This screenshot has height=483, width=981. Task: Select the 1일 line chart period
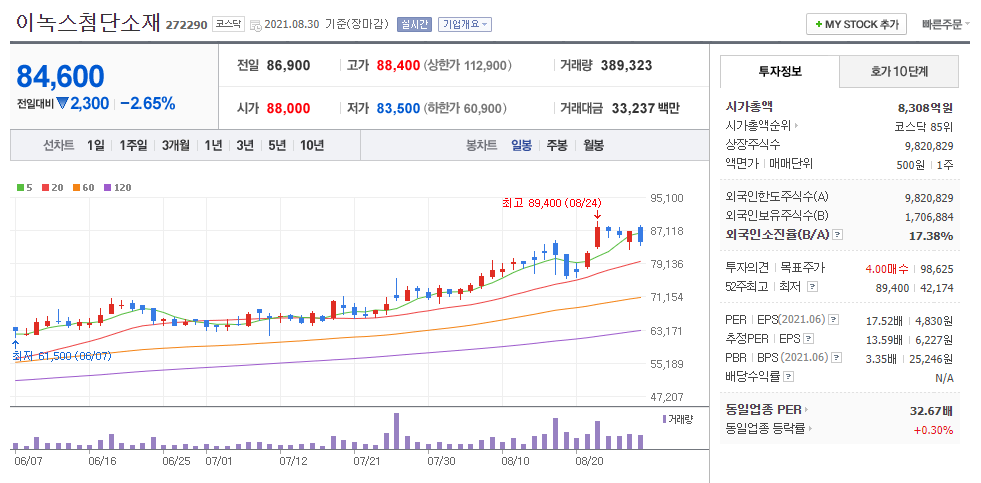pos(96,146)
